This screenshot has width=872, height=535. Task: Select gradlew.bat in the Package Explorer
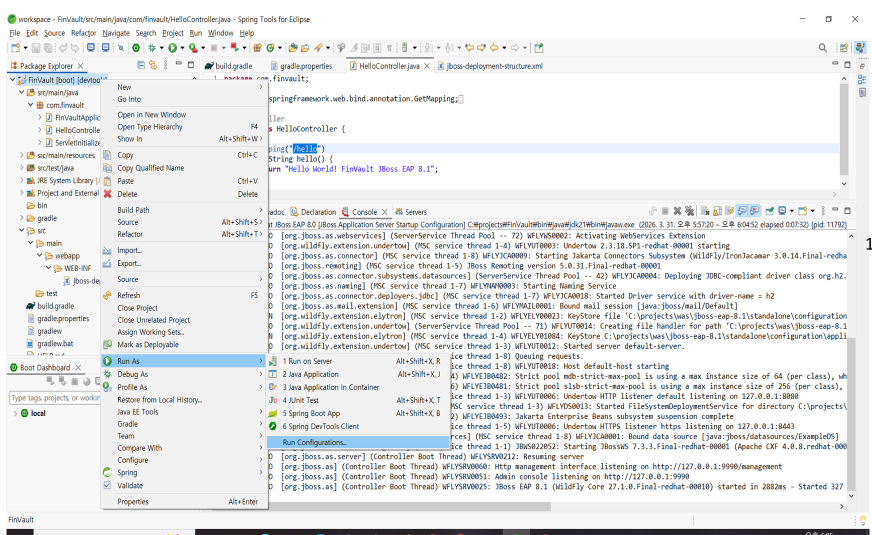[x=55, y=344]
